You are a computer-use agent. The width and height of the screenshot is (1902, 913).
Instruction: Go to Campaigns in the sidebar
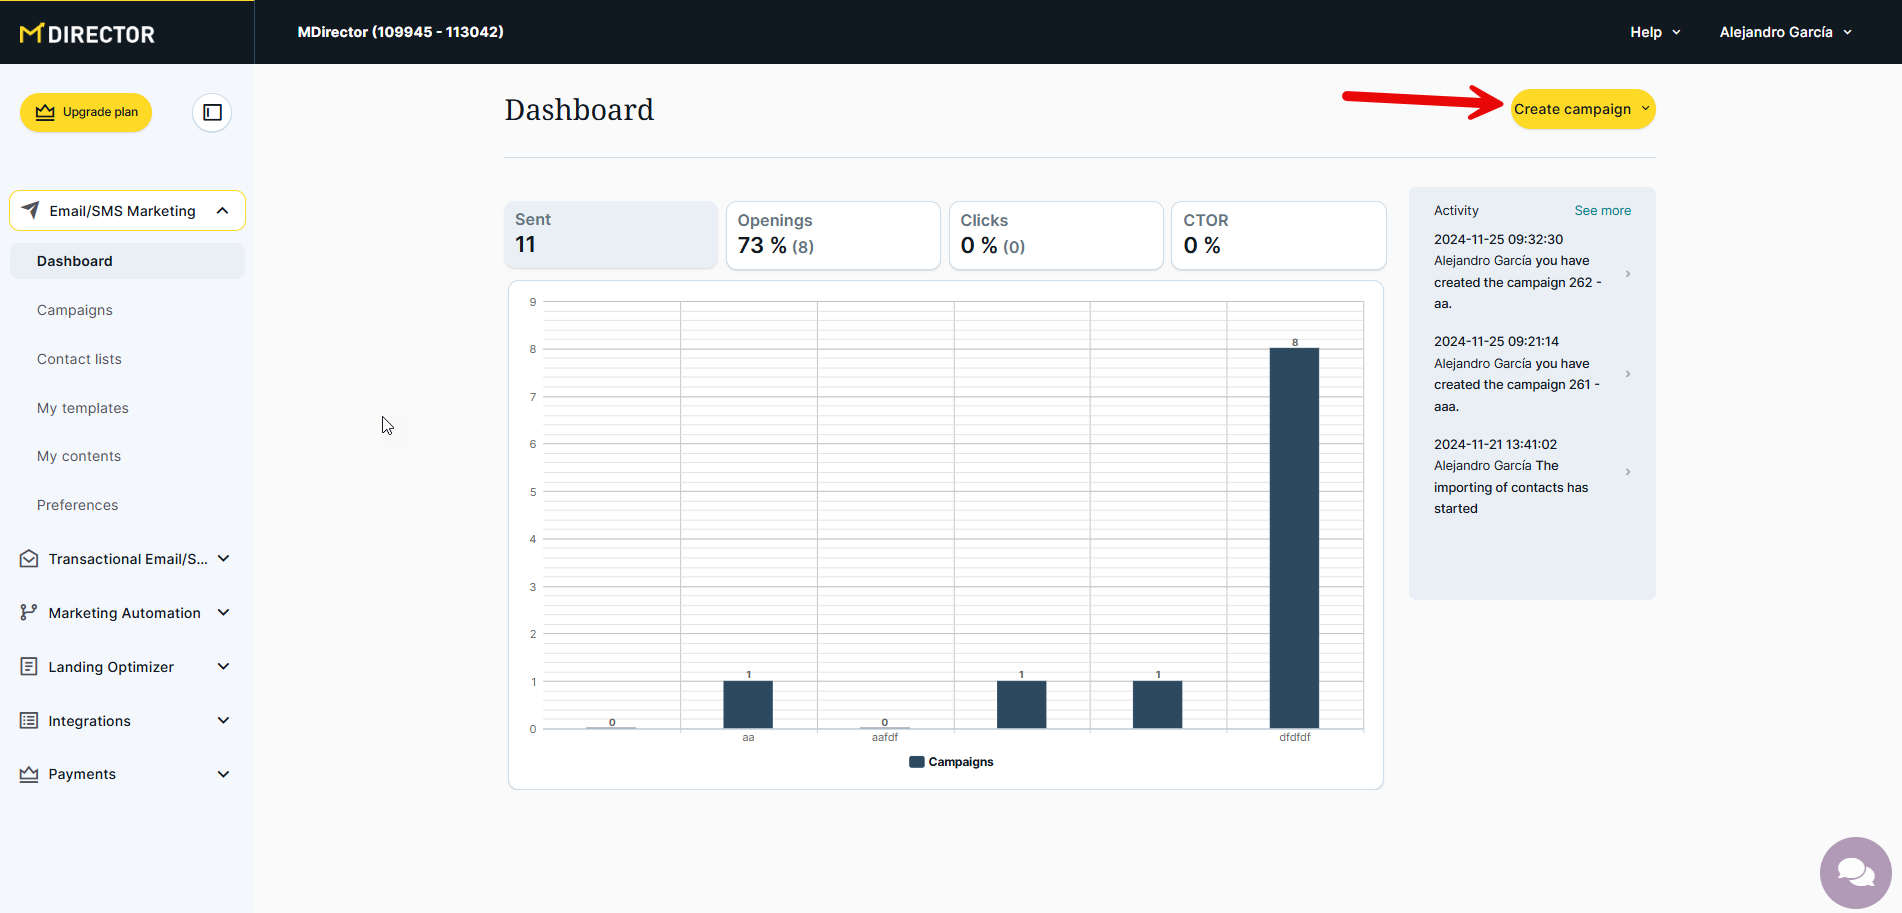pyautogui.click(x=75, y=310)
